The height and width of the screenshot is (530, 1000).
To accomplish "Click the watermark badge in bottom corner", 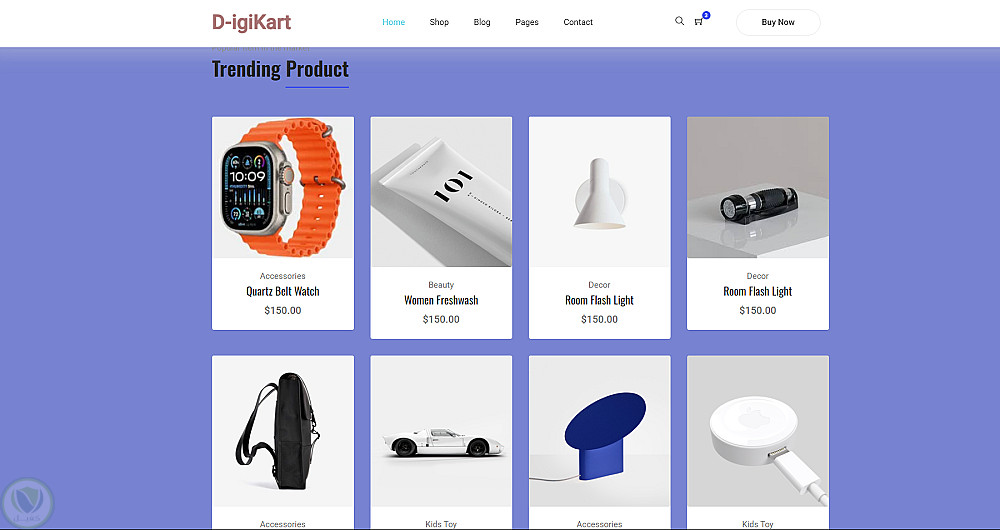I will tap(27, 502).
